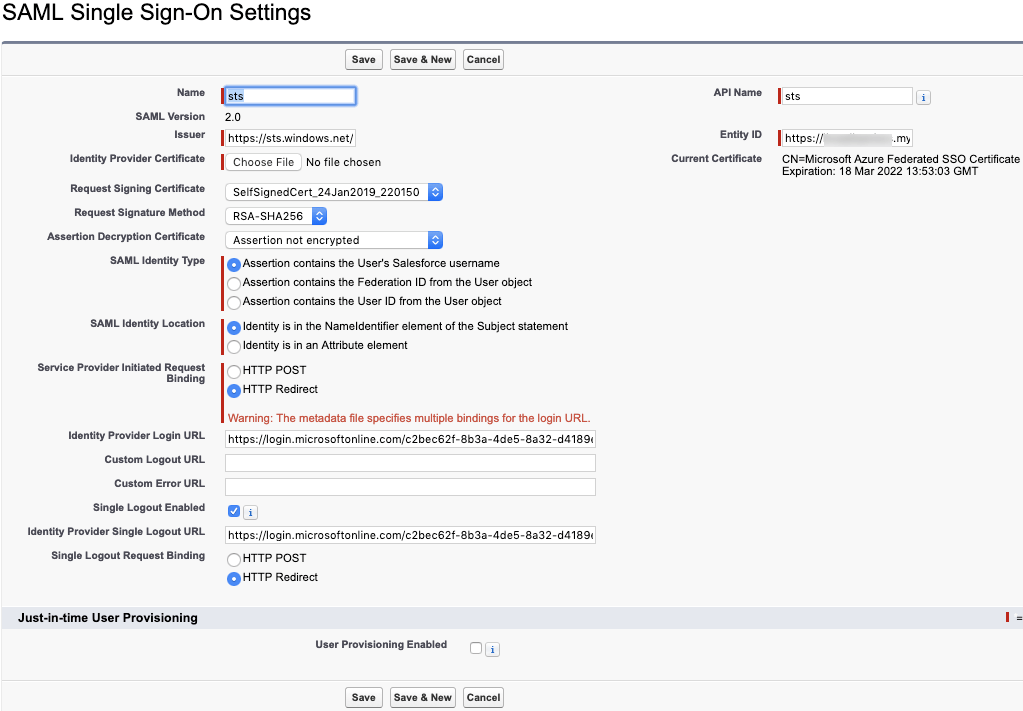This screenshot has width=1023, height=711.
Task: Click the info icon beside User Provisioning Enabled
Action: [x=492, y=649]
